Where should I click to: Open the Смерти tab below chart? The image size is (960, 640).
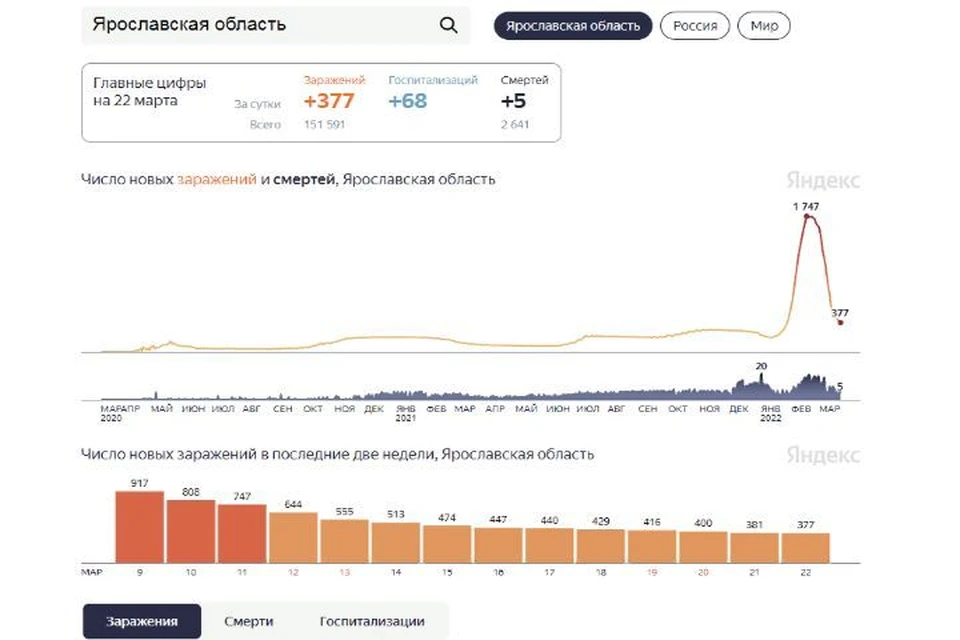pyautogui.click(x=248, y=621)
